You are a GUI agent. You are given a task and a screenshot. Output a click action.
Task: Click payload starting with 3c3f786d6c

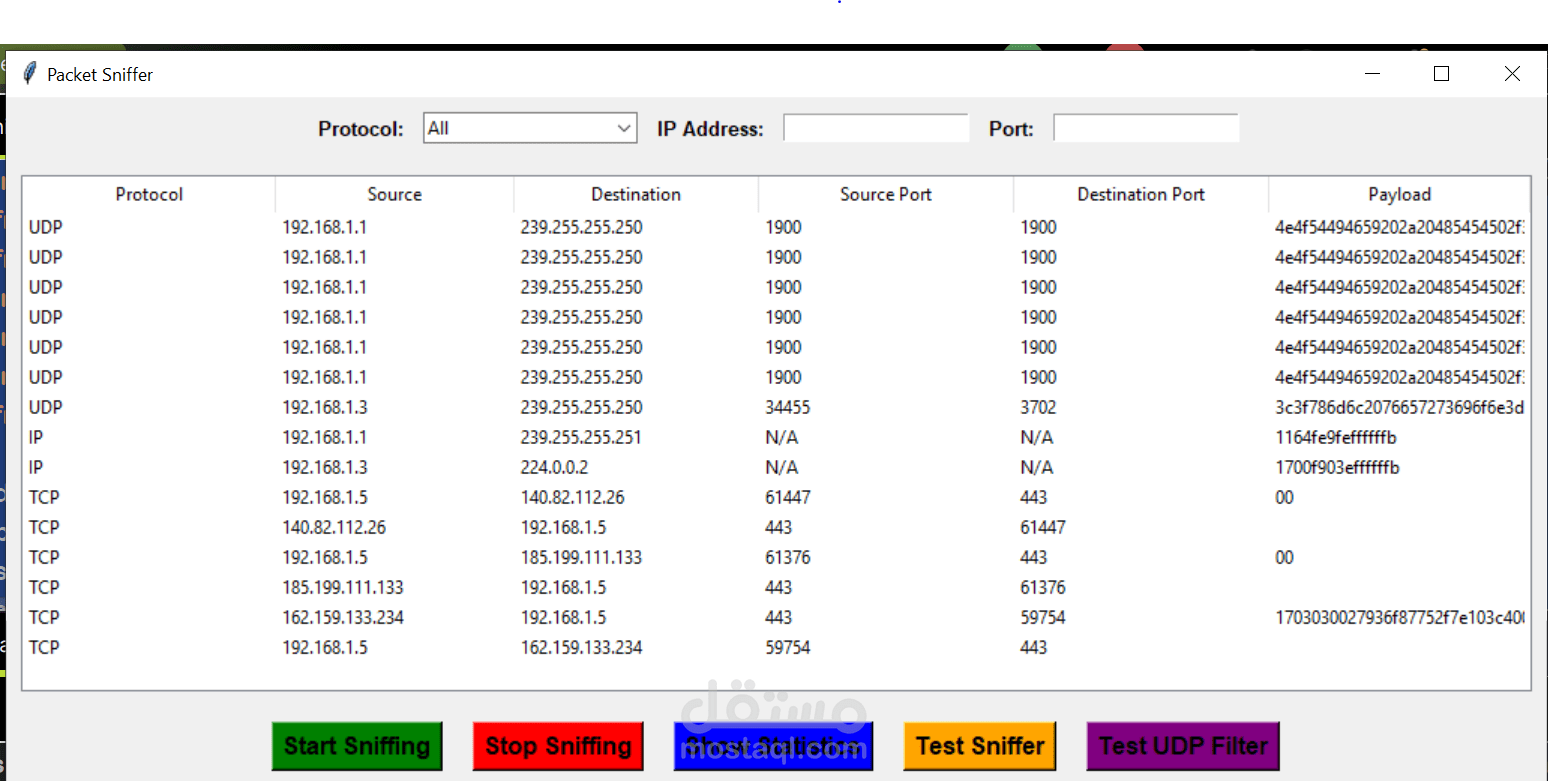(x=1399, y=407)
